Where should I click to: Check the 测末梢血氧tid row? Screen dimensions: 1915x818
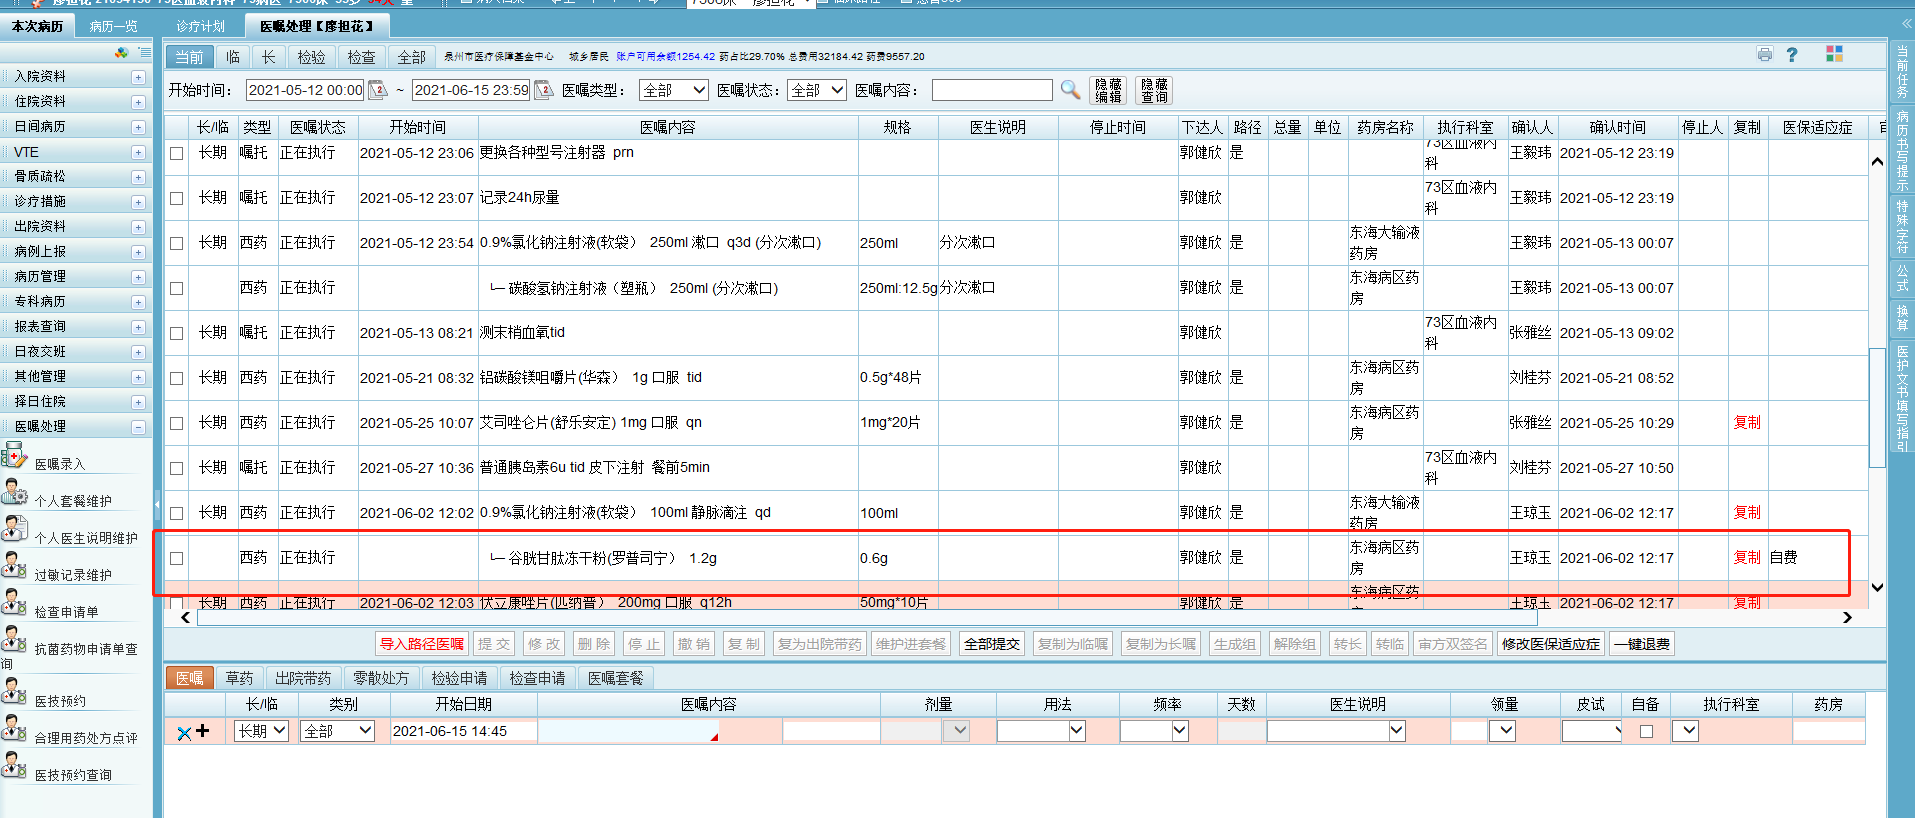tap(177, 333)
